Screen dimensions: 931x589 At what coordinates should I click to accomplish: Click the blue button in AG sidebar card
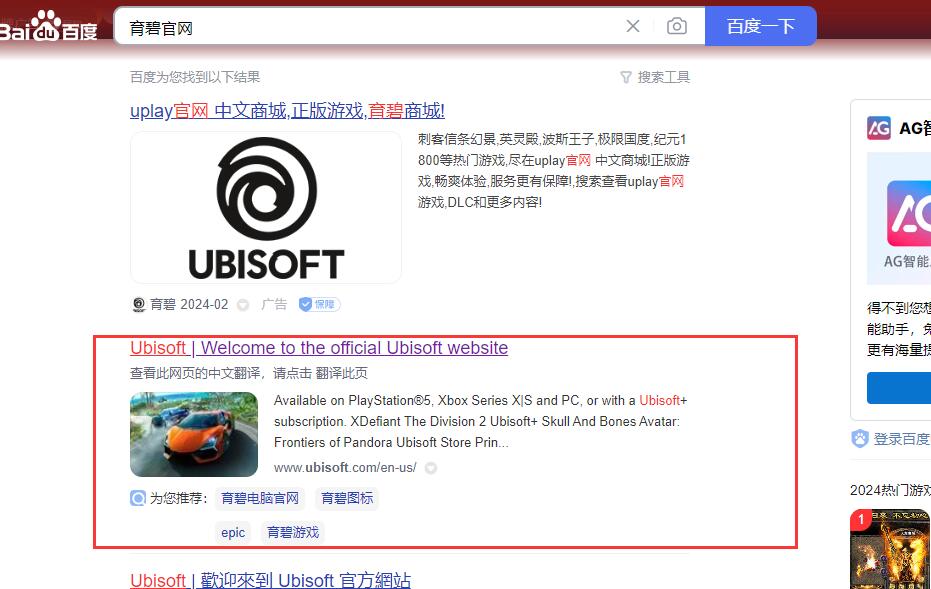(899, 388)
